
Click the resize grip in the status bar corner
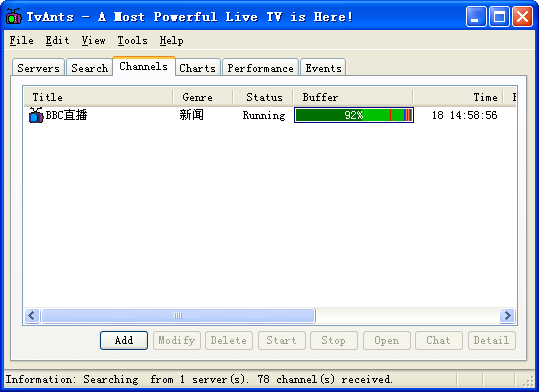528,381
